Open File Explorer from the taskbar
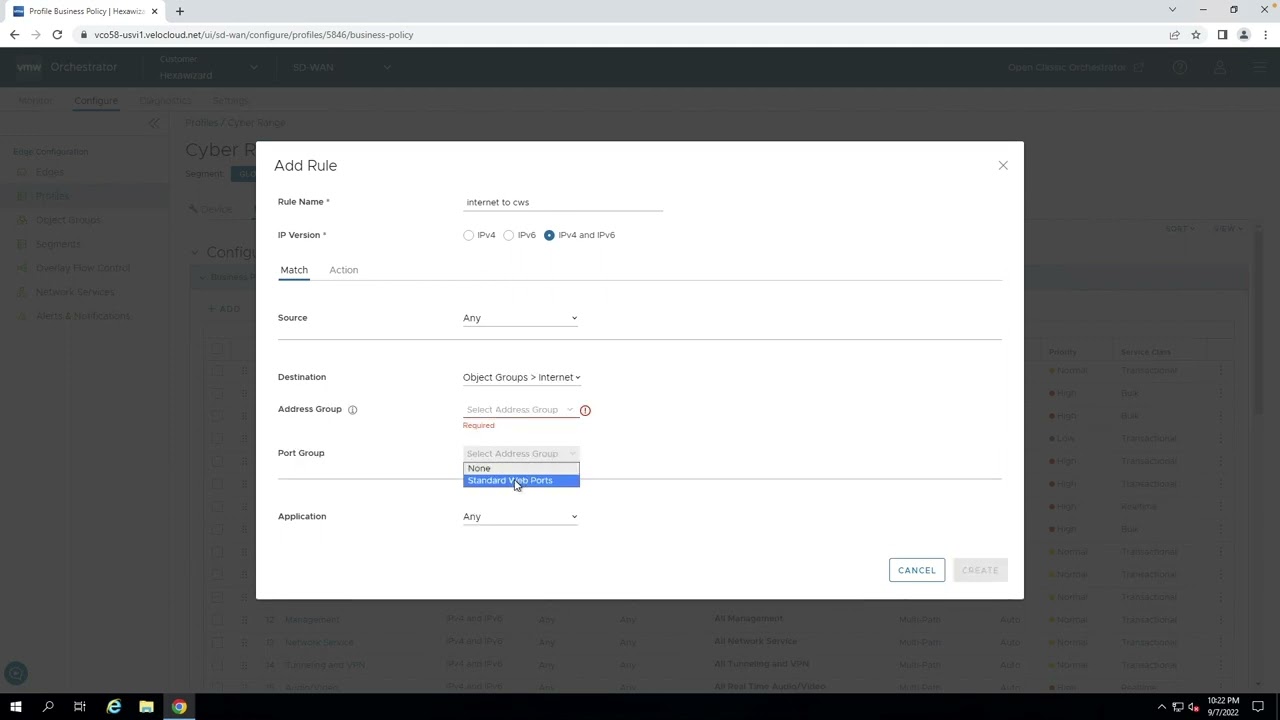This screenshot has height=720, width=1280. [146, 707]
